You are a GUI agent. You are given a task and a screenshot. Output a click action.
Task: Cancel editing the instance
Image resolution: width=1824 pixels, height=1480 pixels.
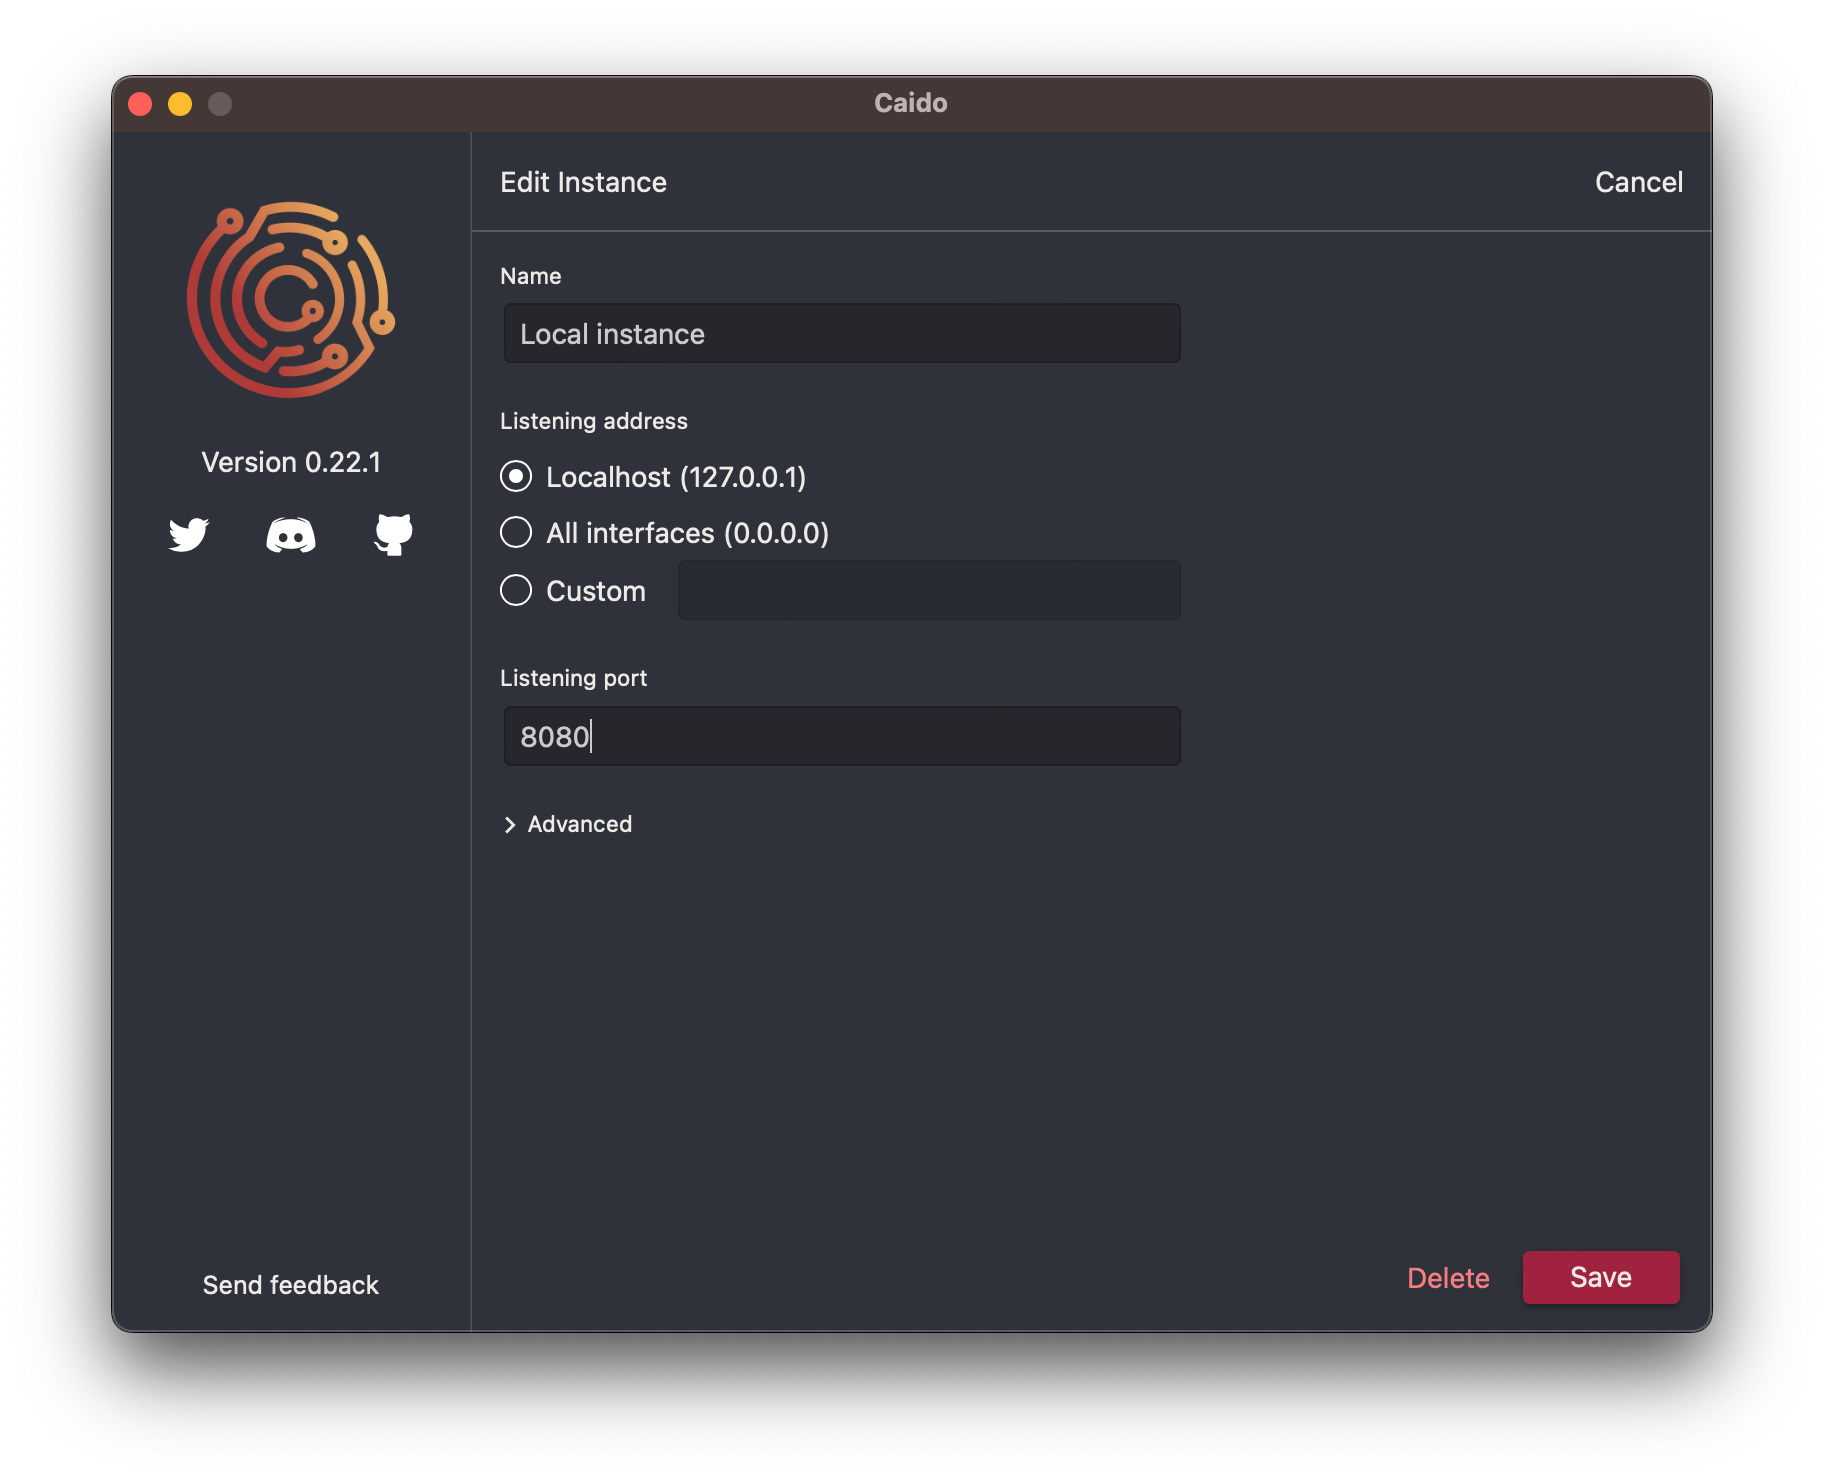tap(1639, 182)
